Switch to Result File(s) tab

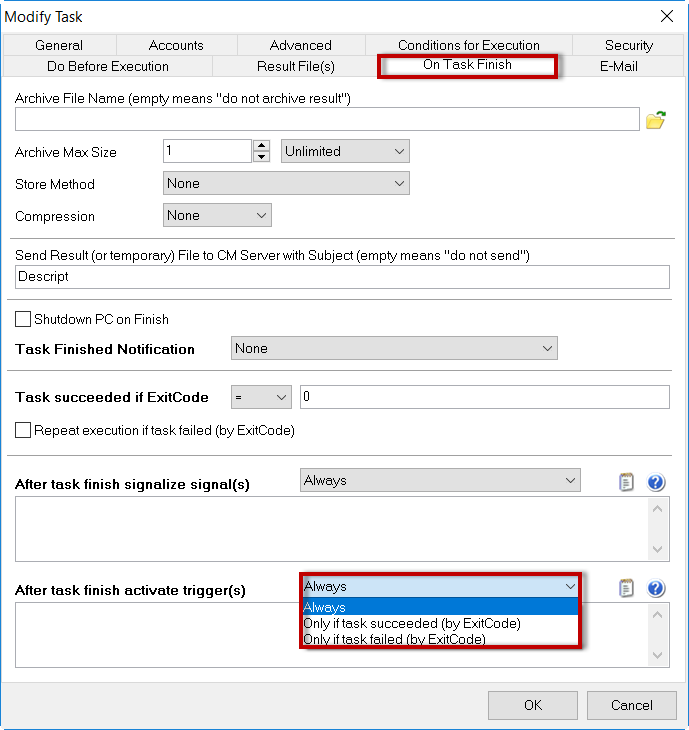(296, 66)
